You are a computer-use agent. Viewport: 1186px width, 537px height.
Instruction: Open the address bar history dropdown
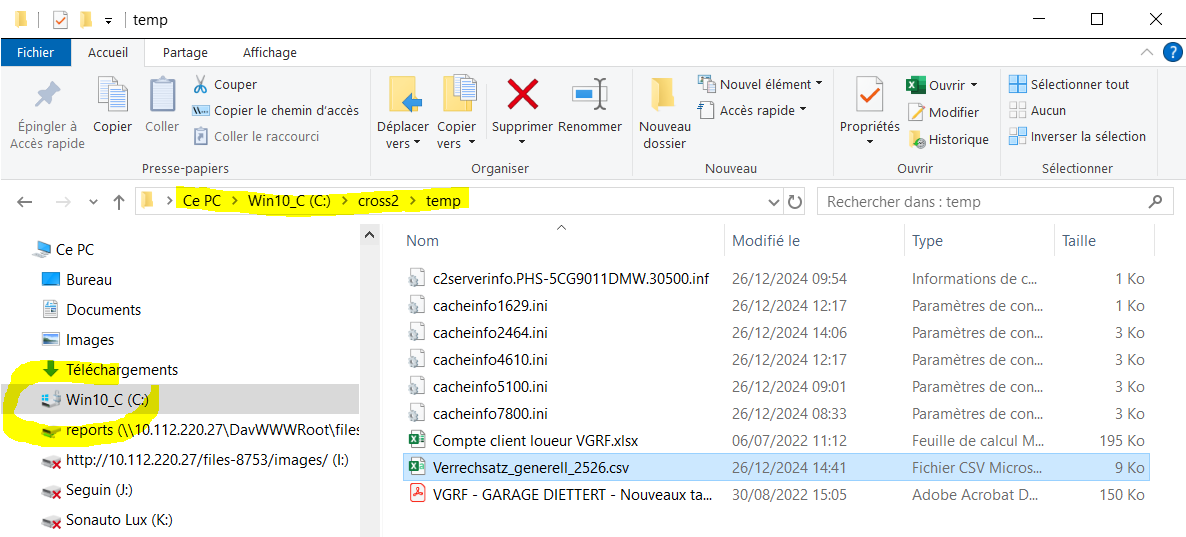pos(774,202)
